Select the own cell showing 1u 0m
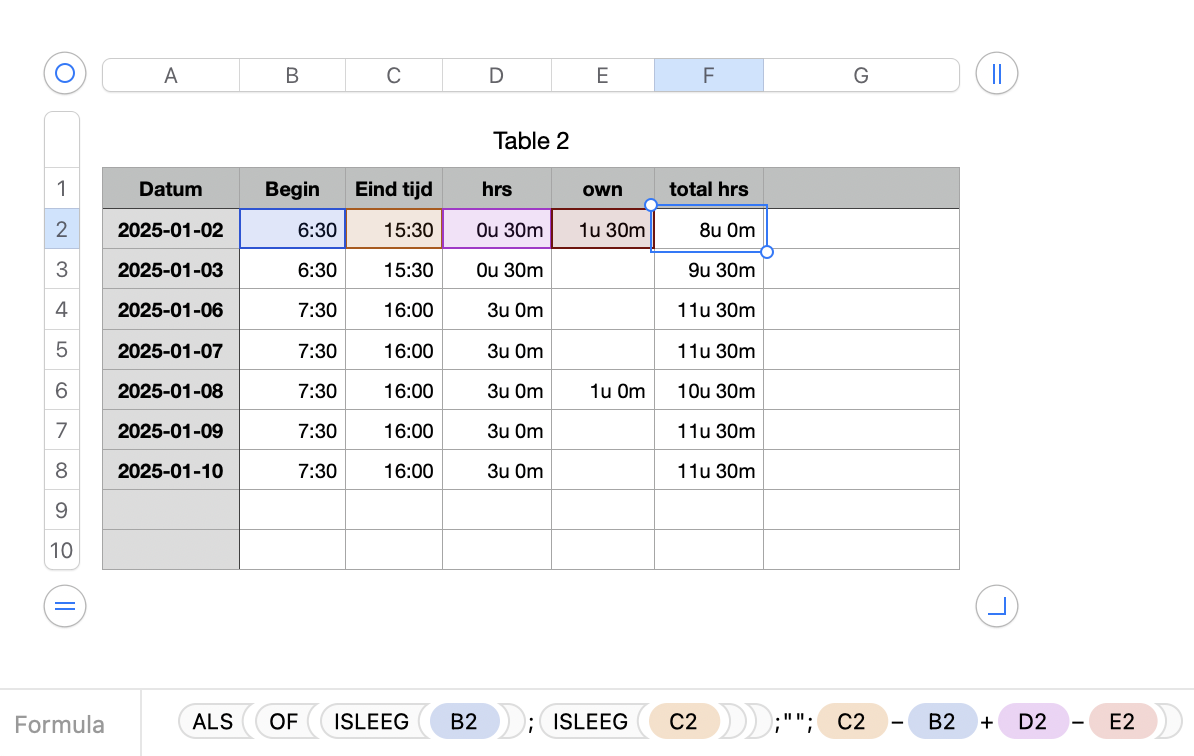The height and width of the screenshot is (756, 1194). (602, 390)
